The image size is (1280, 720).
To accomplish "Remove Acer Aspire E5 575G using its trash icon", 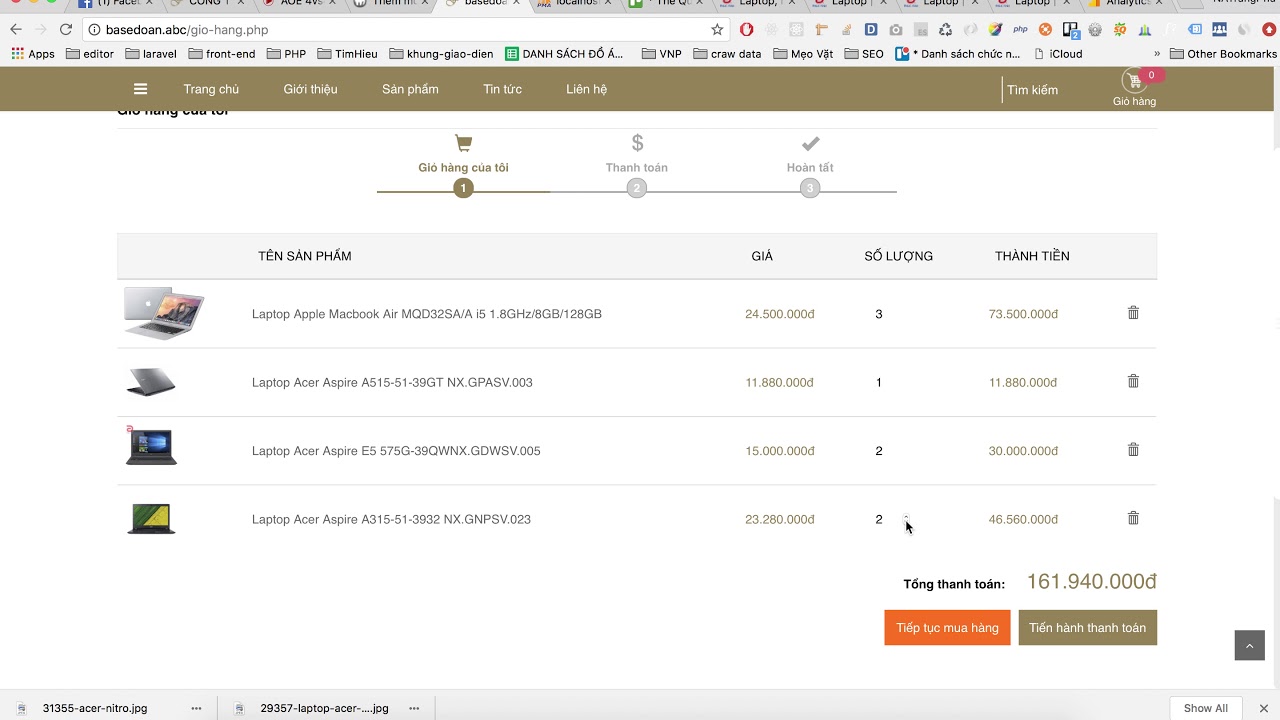I will pos(1133,450).
